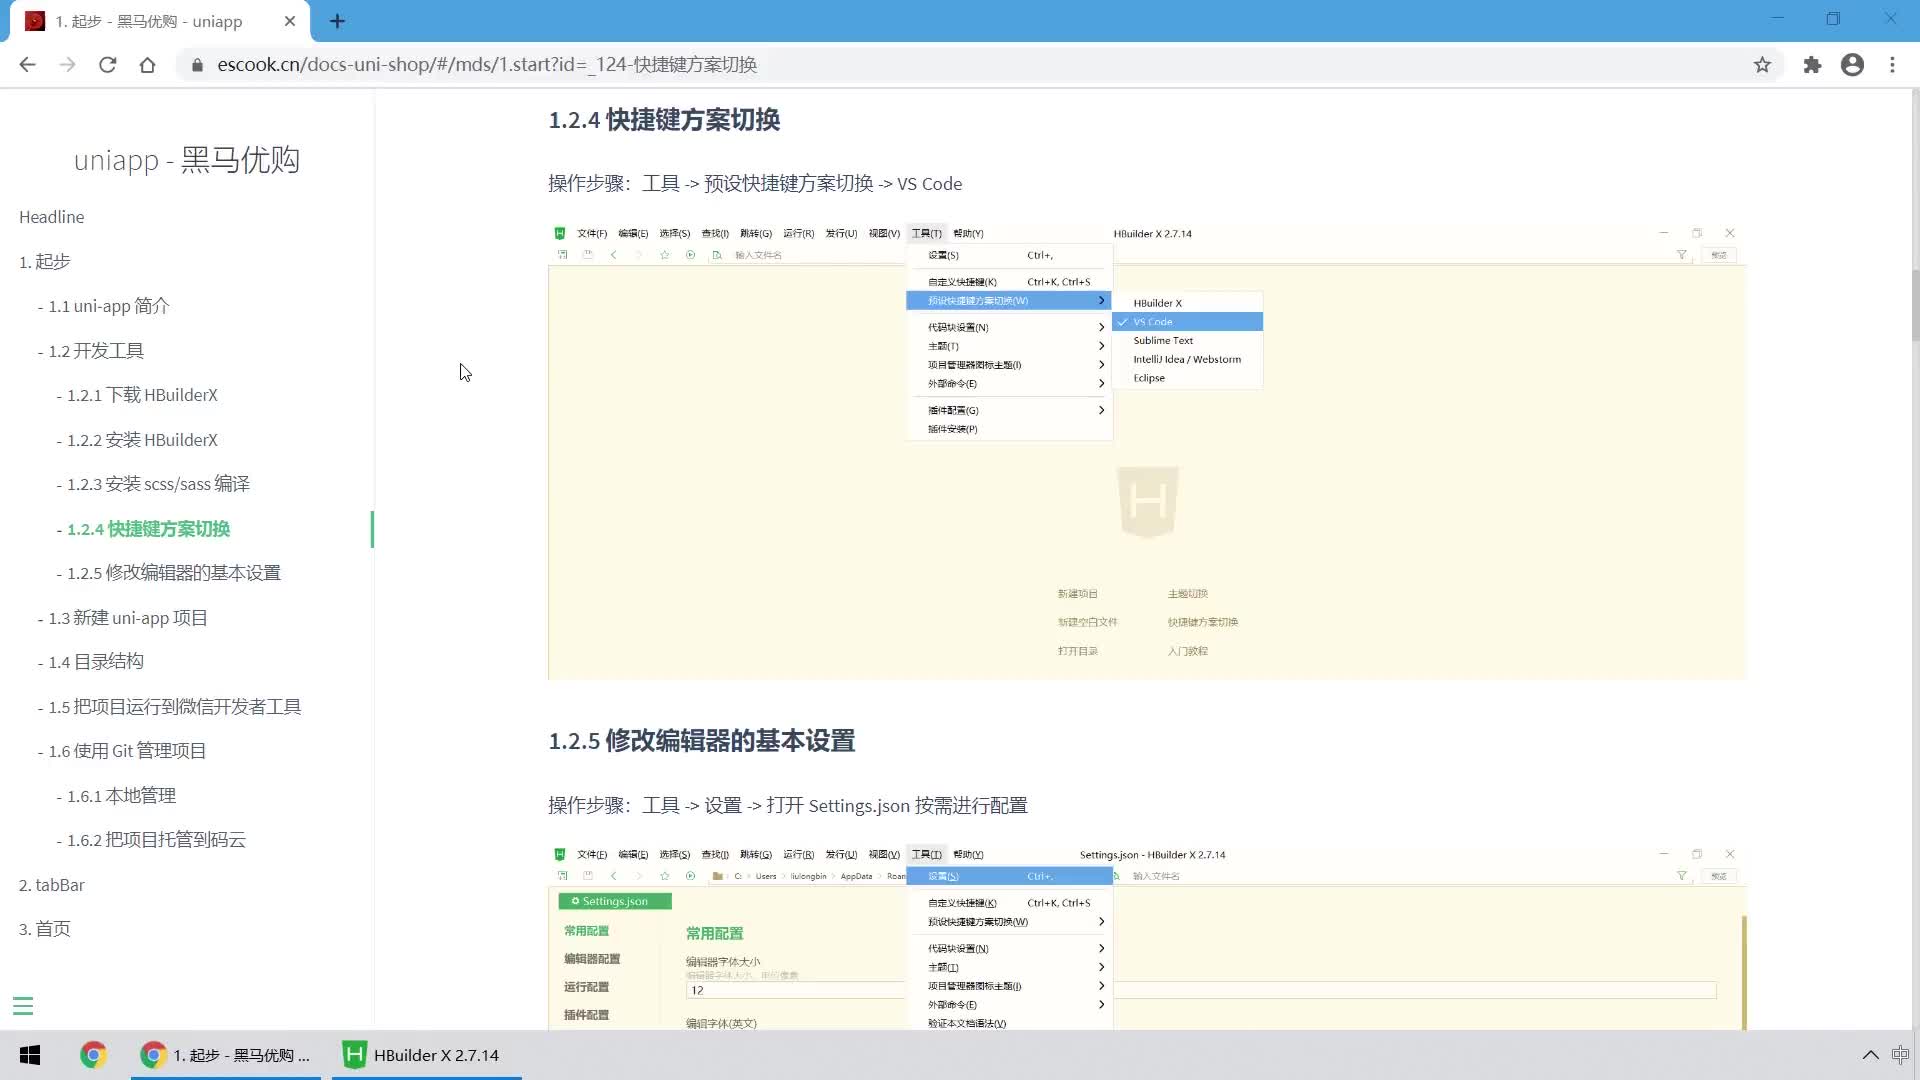
Task: Open a new browser tab
Action: tap(337, 21)
